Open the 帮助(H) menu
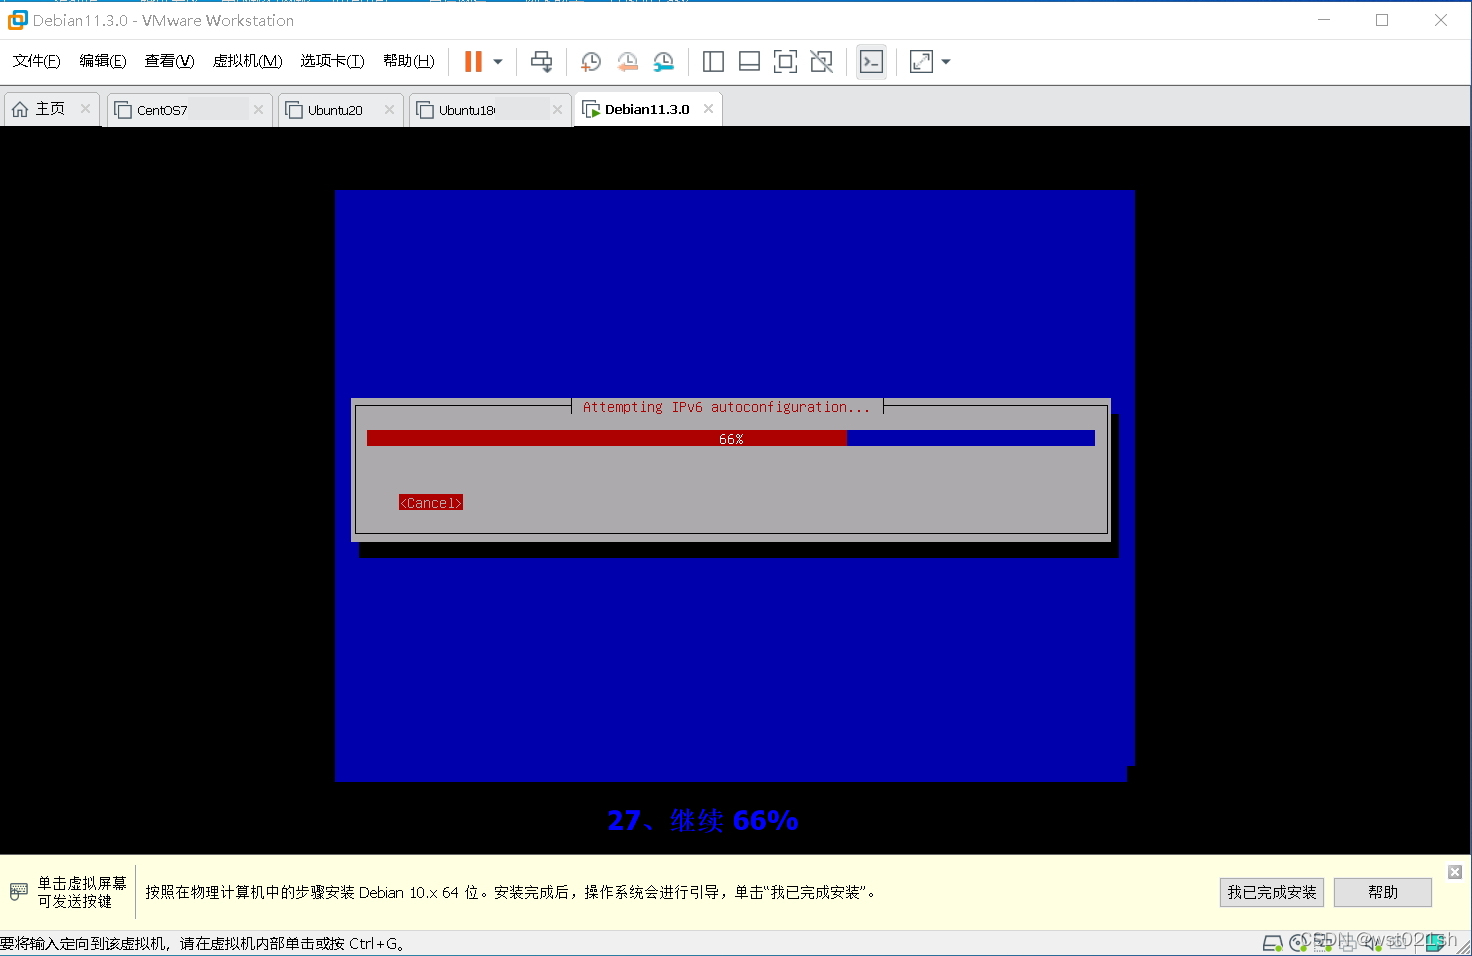This screenshot has height=956, width=1472. pos(409,61)
